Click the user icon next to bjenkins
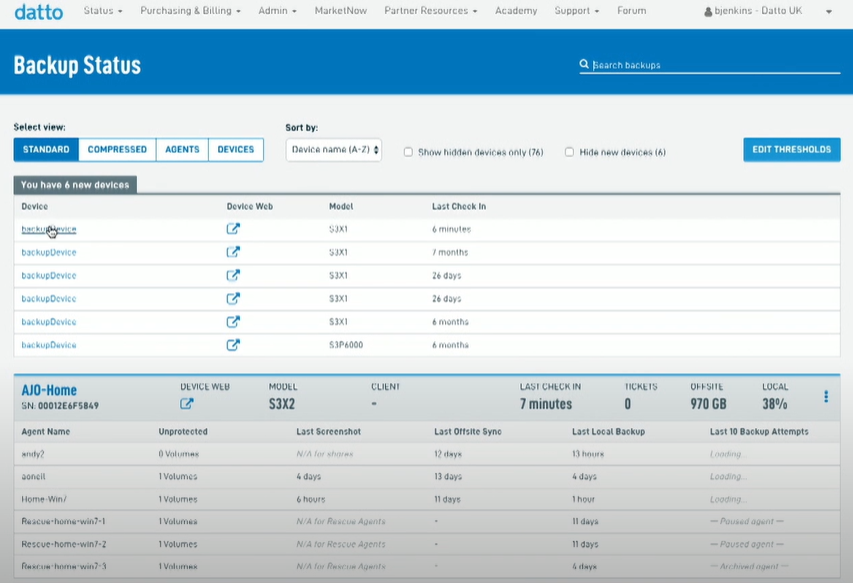 point(708,11)
